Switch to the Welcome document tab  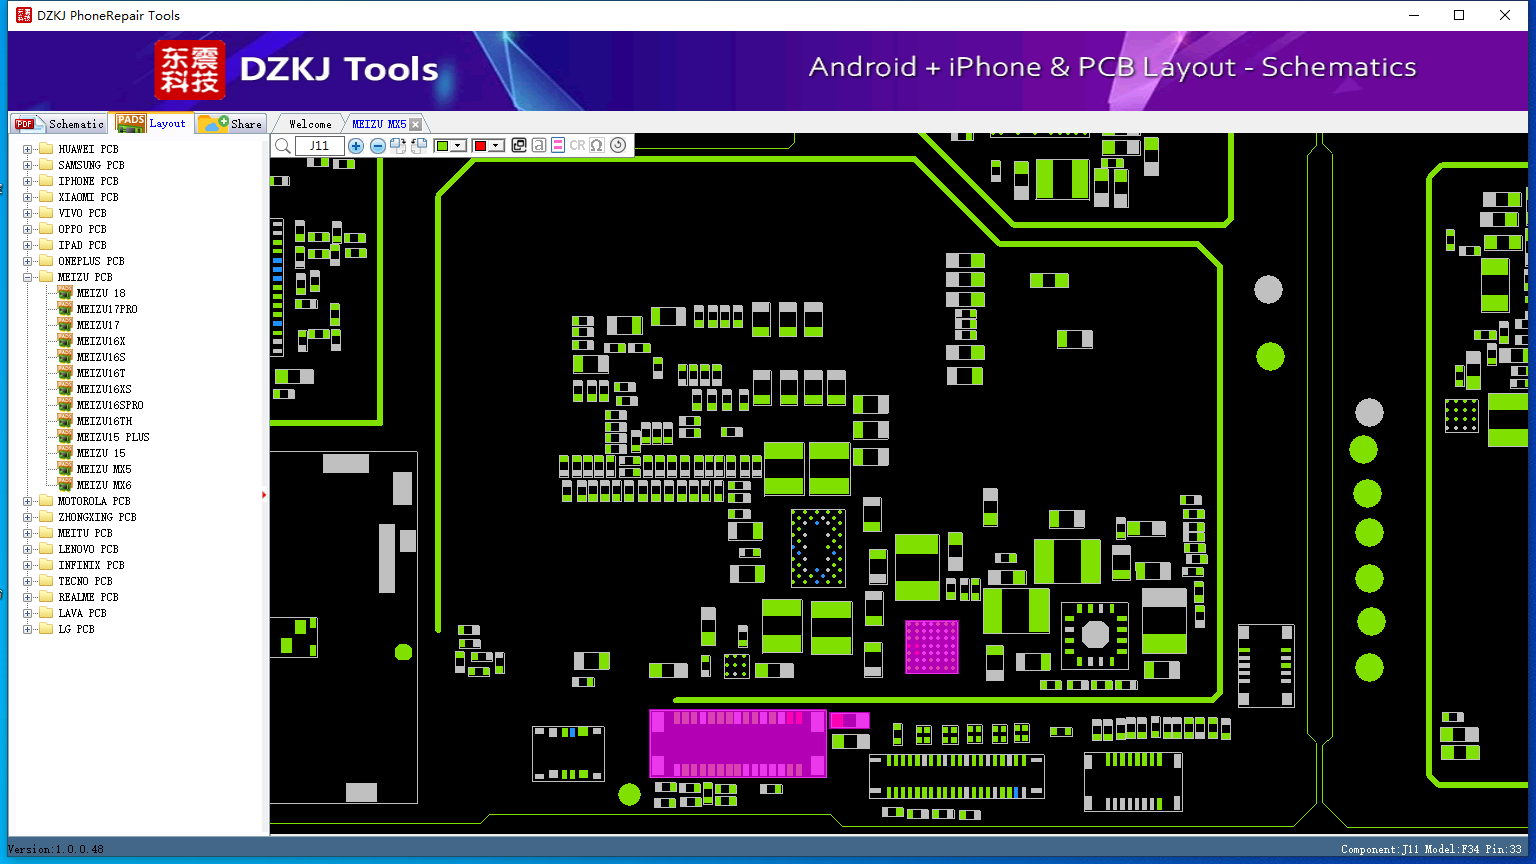pos(310,124)
